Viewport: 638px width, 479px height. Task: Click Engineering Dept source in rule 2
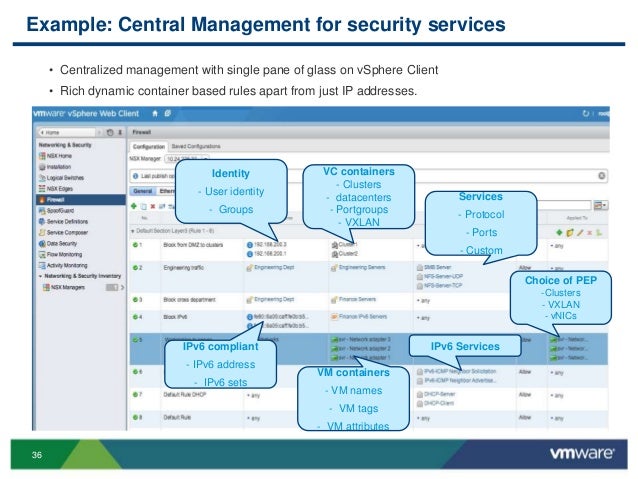point(270,267)
